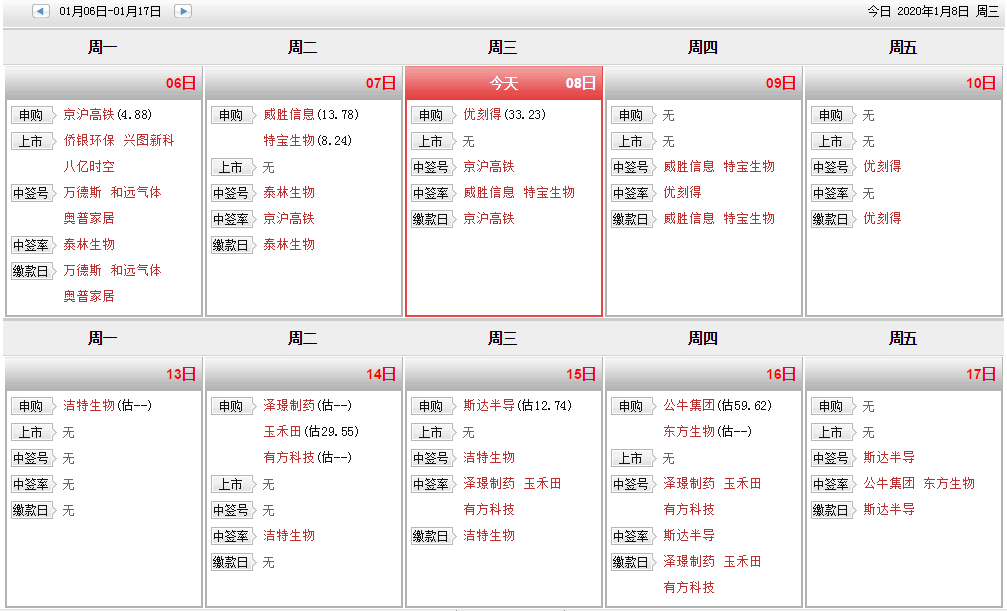
Task: Open 威胜信息 subscription on 07日
Action: pos(289,114)
